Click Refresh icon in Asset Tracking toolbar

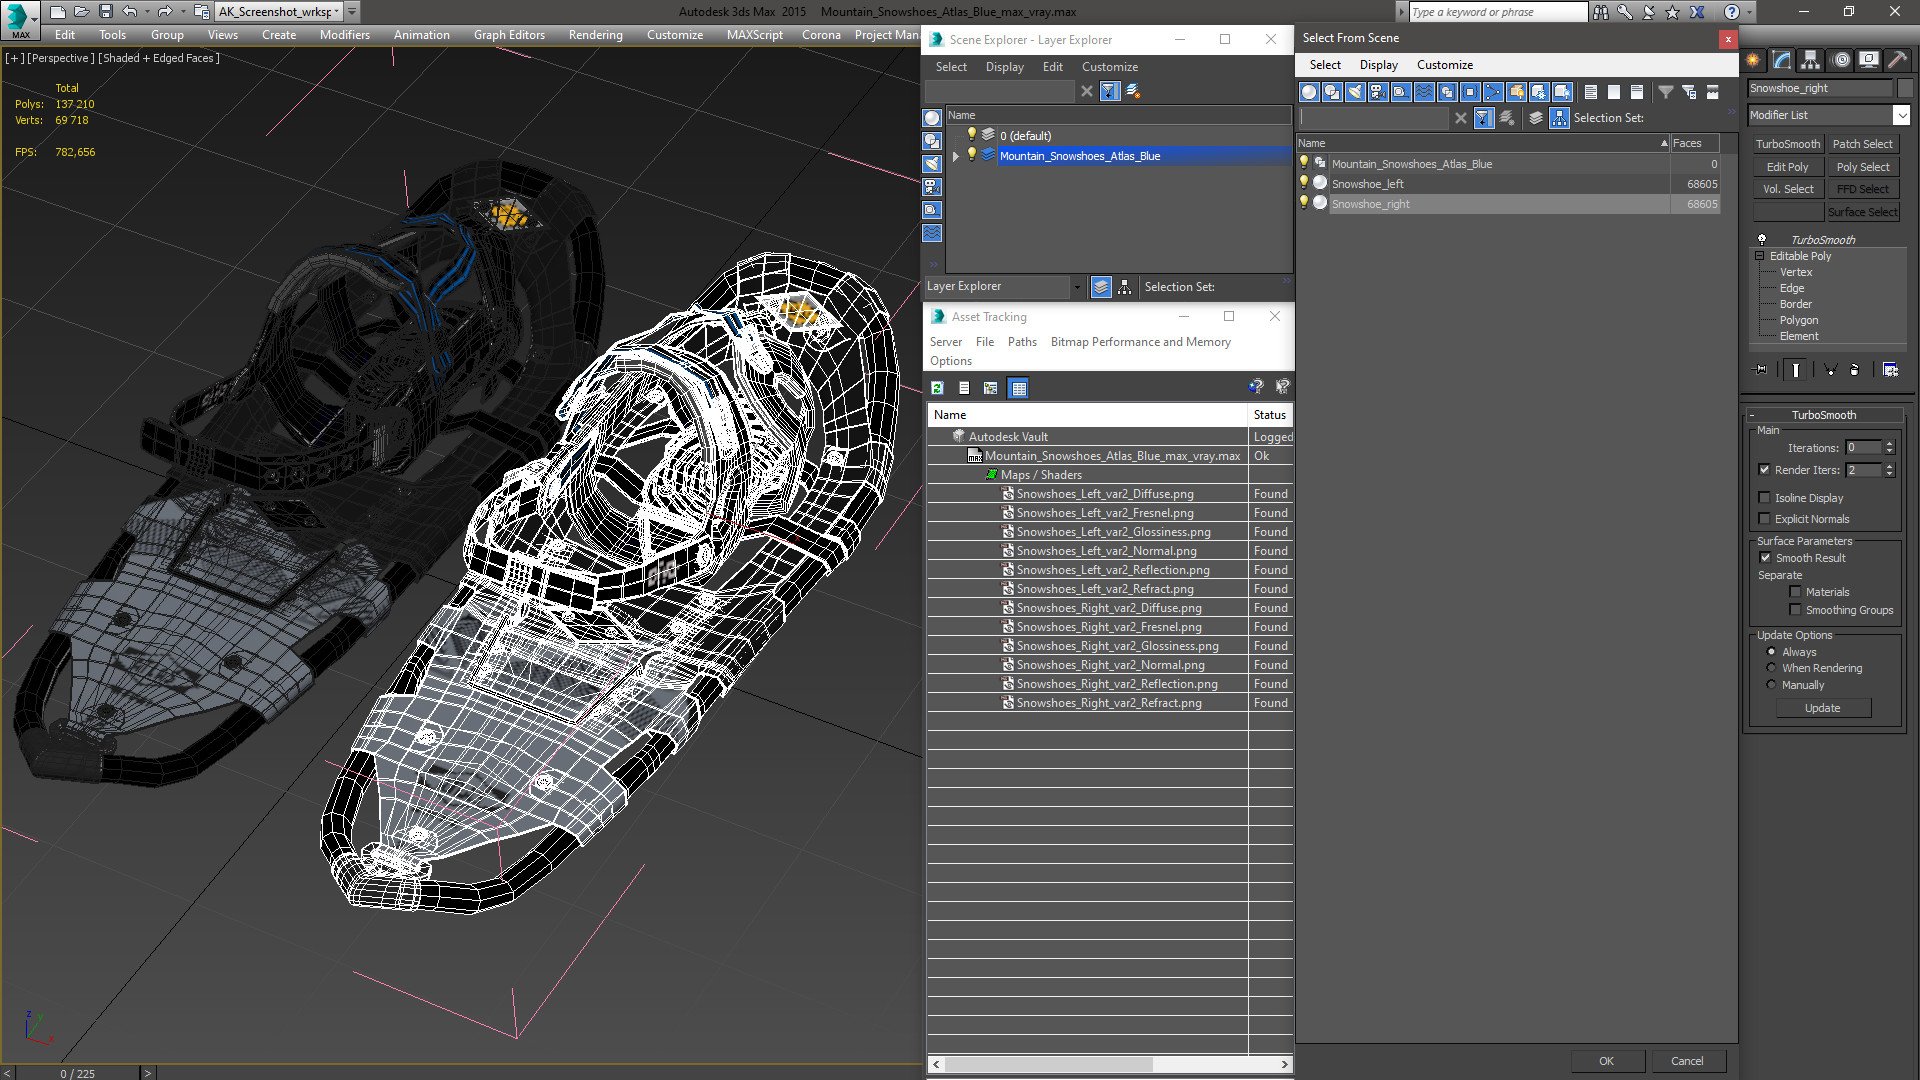938,388
